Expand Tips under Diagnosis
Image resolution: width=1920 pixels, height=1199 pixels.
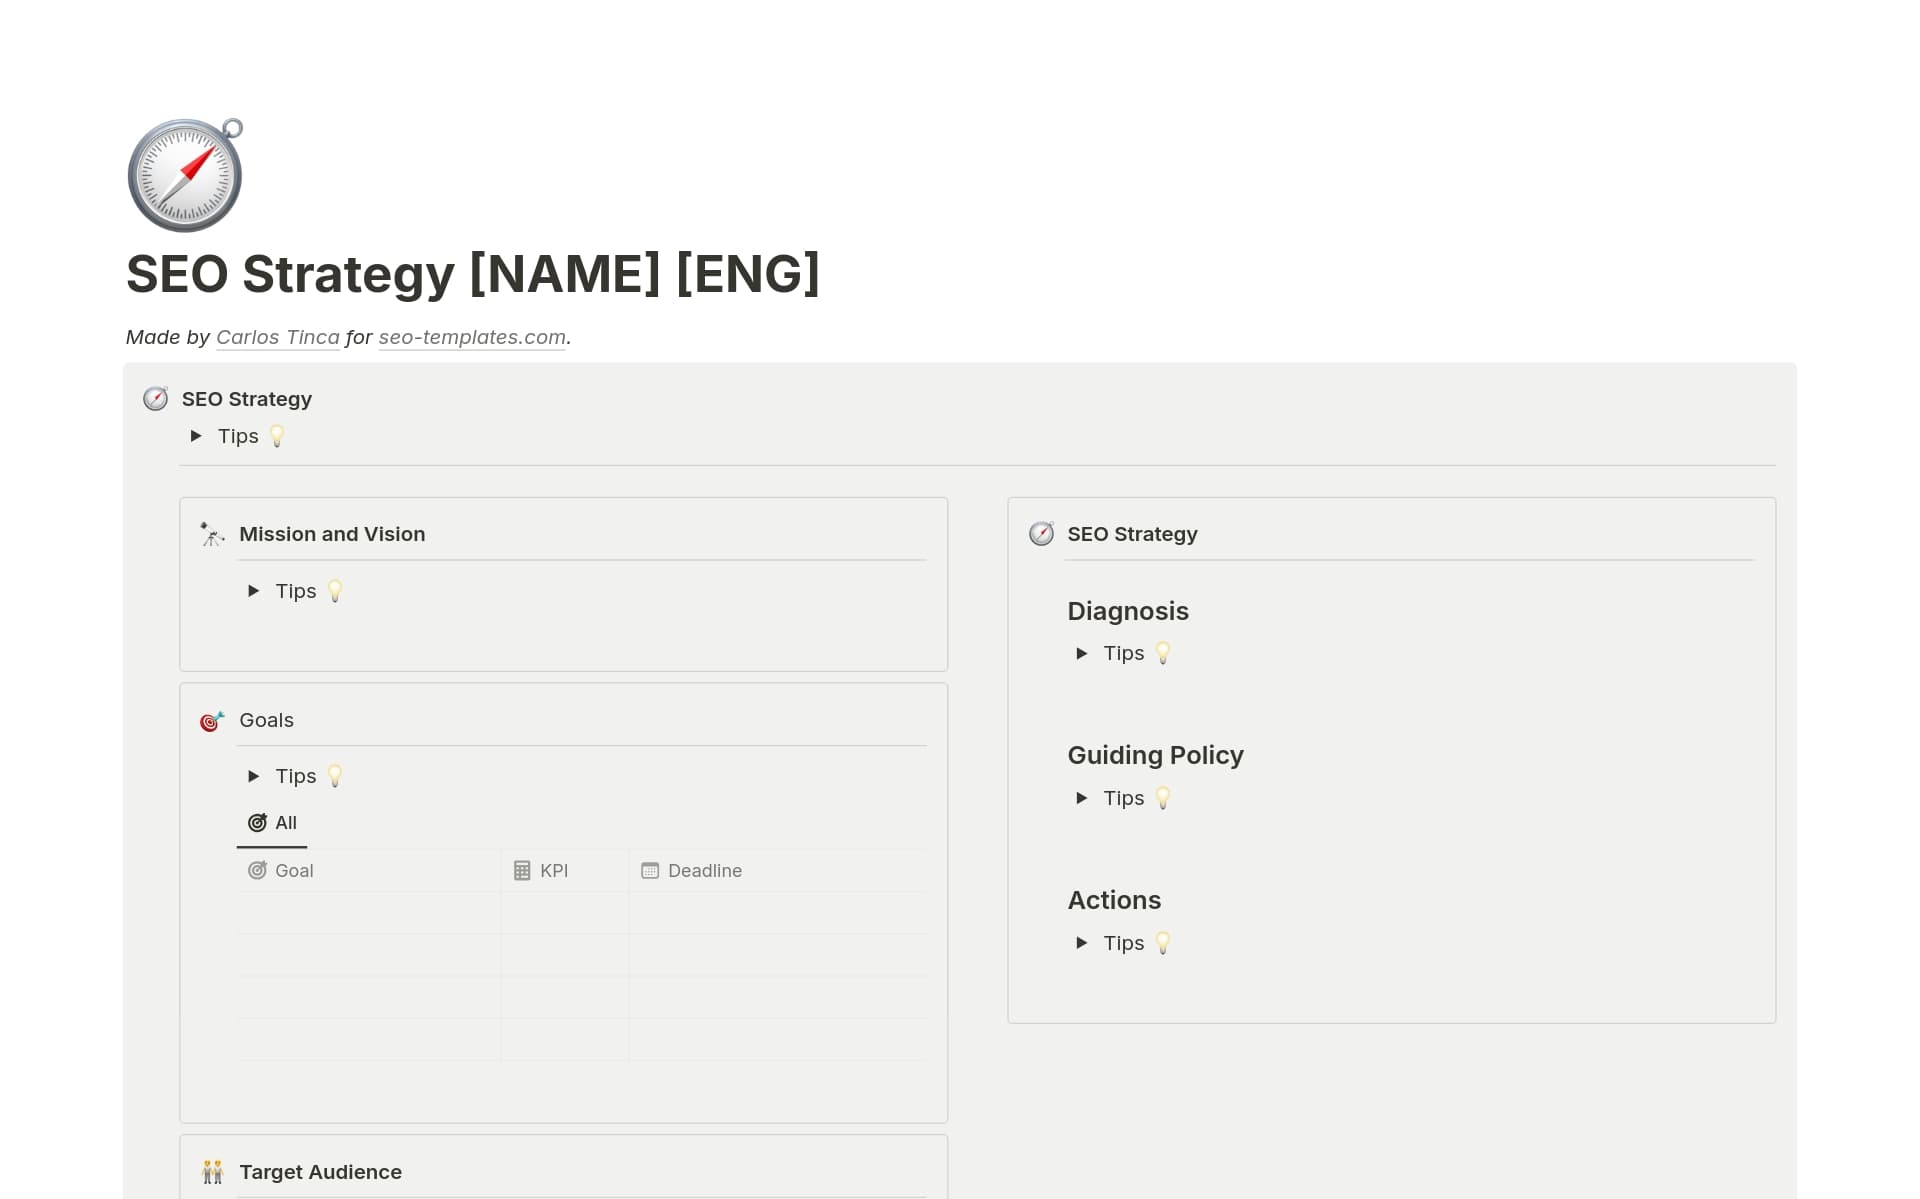1082,653
